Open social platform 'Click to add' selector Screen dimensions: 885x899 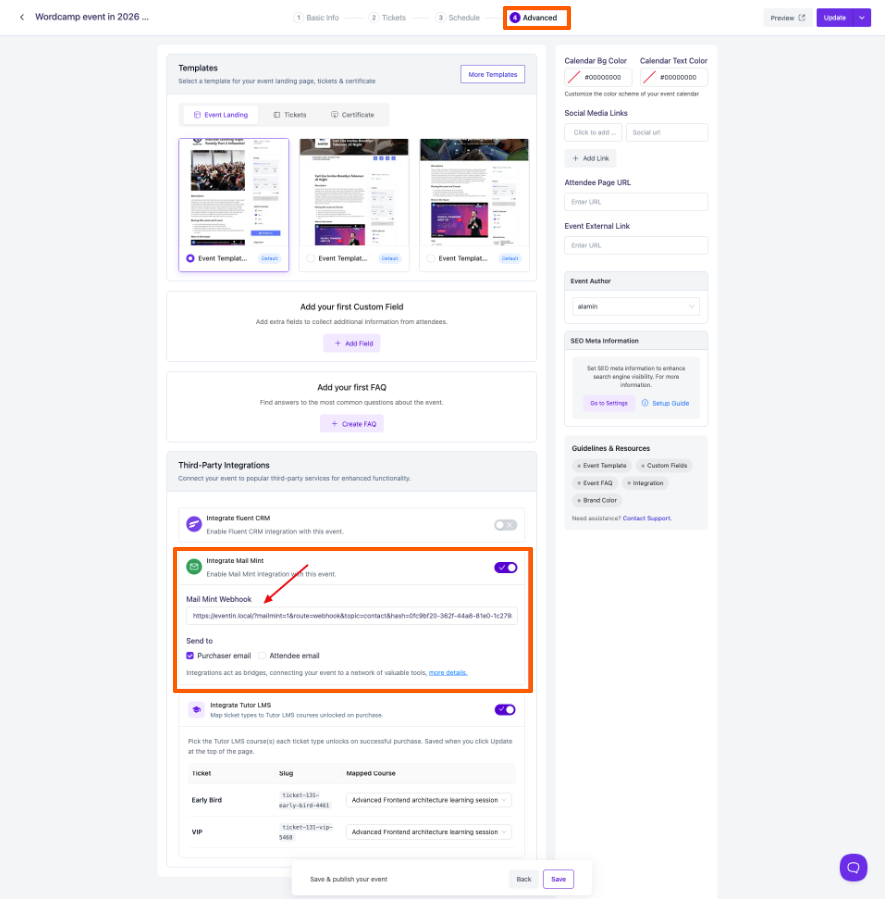point(594,132)
